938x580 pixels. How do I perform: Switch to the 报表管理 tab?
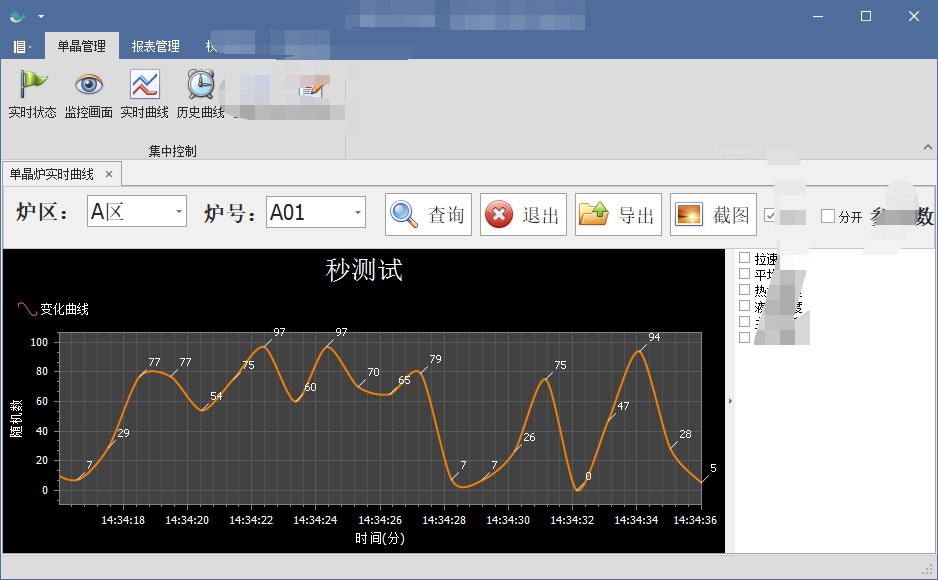pos(155,45)
